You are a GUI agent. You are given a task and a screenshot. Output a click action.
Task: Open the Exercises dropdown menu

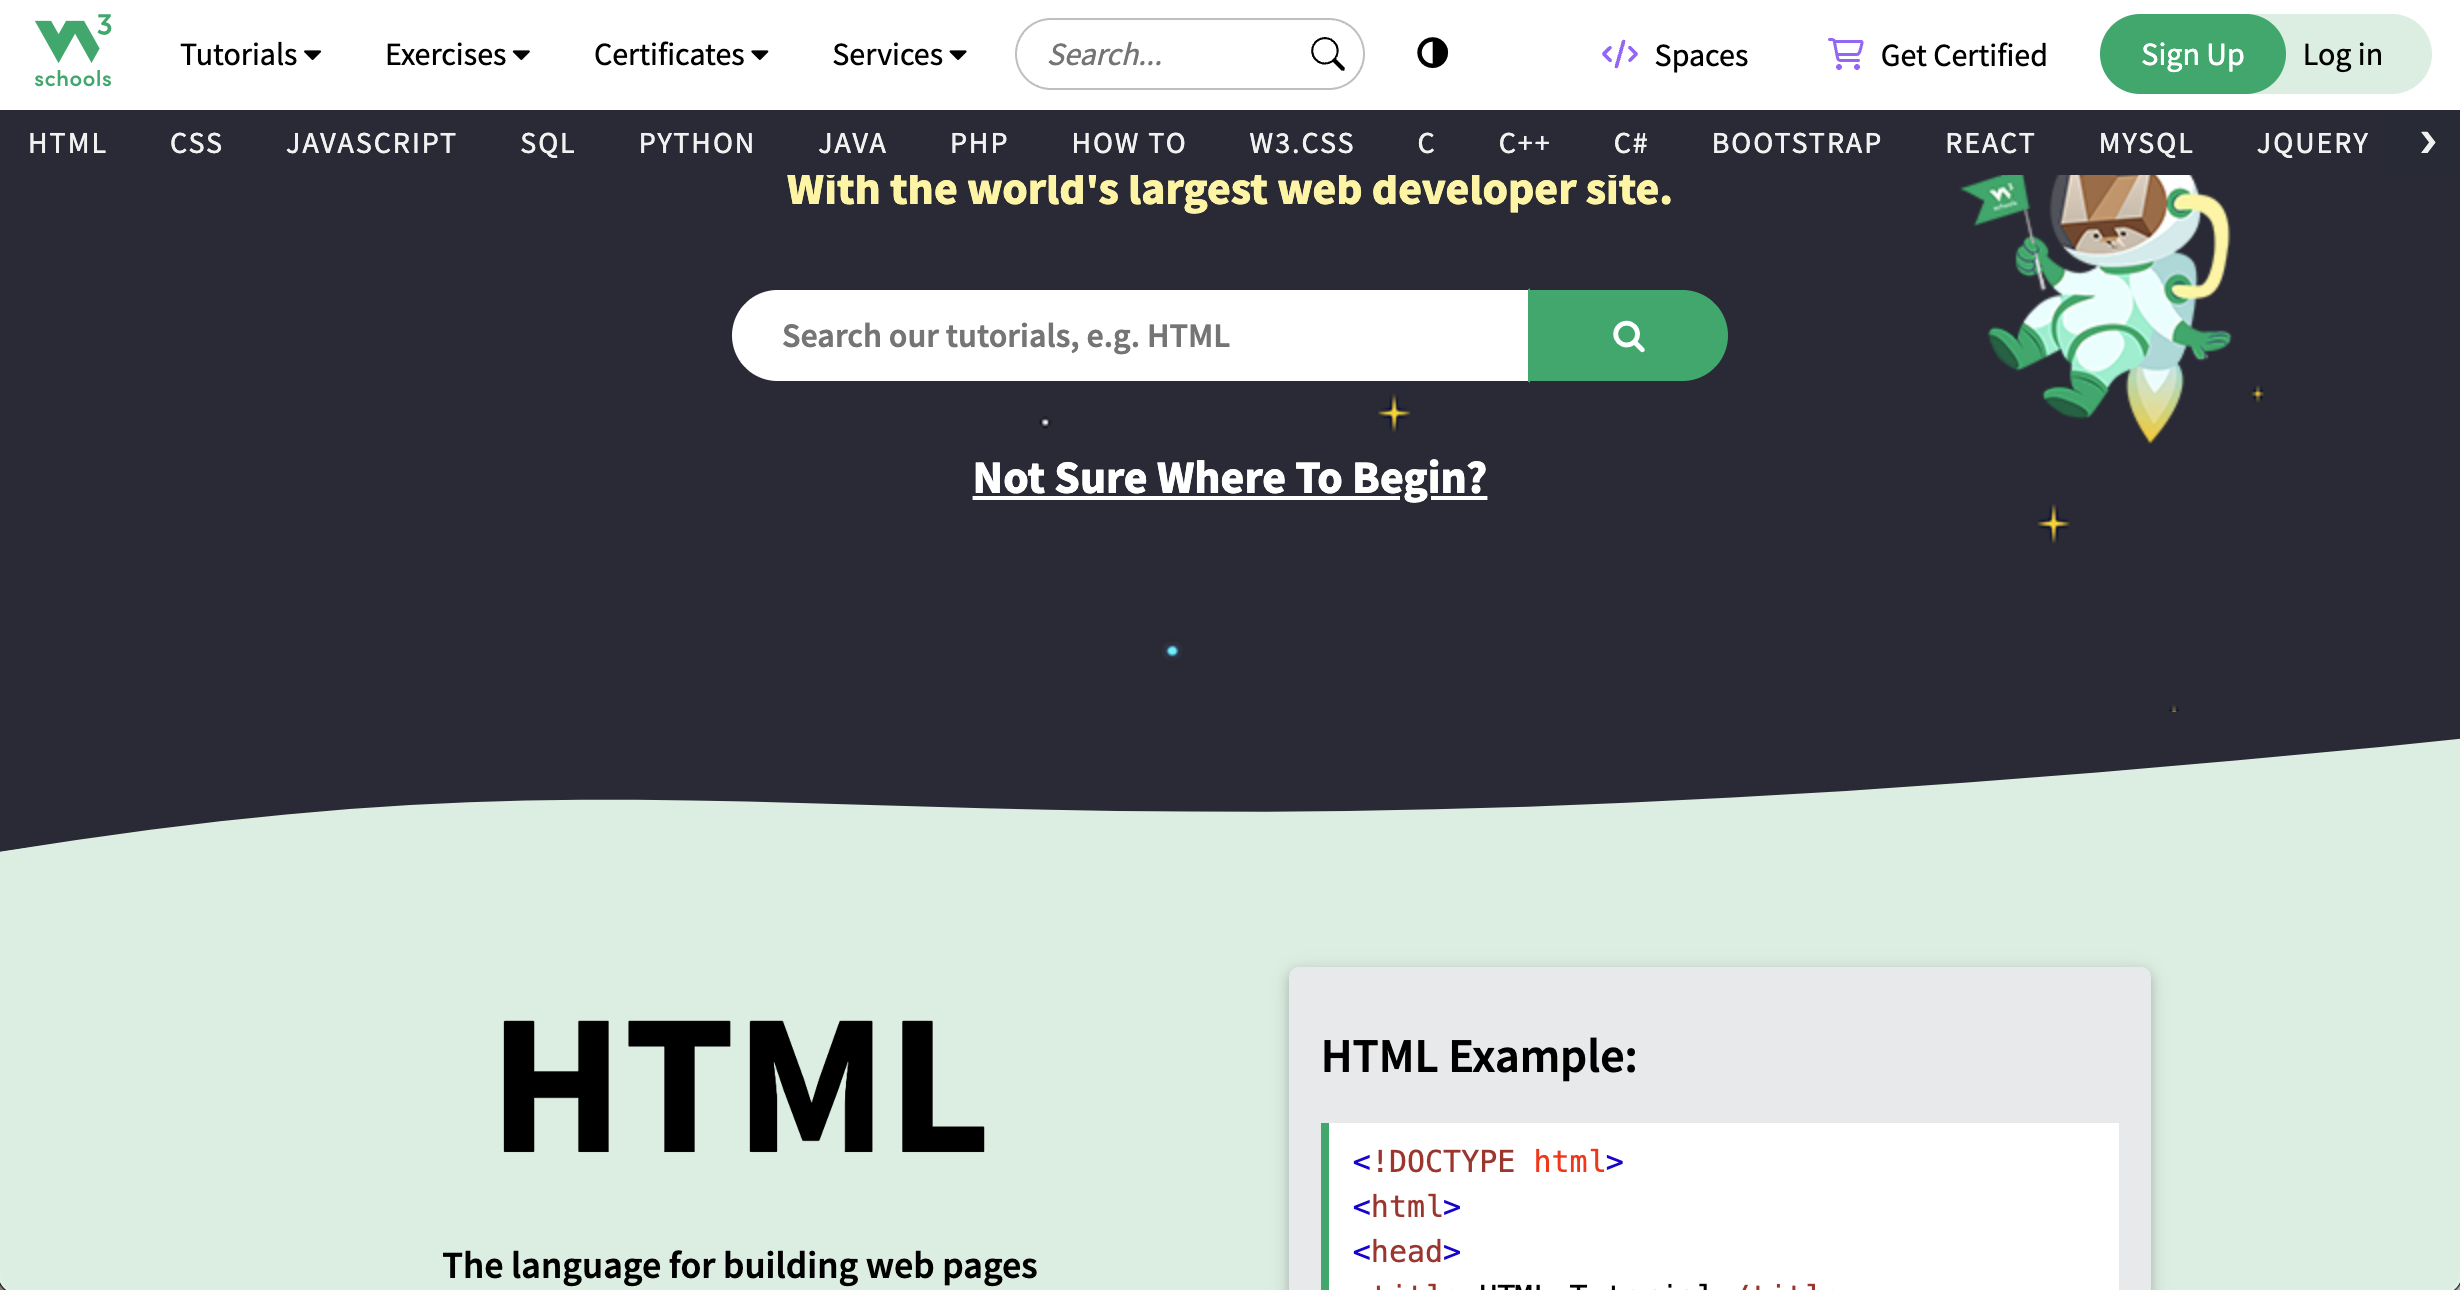457,54
